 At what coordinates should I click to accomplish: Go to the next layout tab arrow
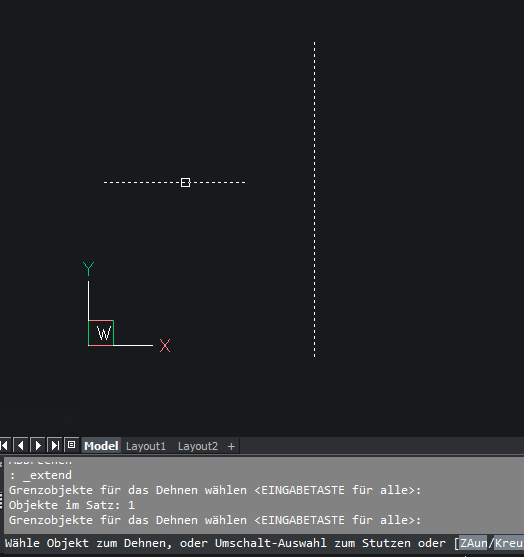[38, 445]
